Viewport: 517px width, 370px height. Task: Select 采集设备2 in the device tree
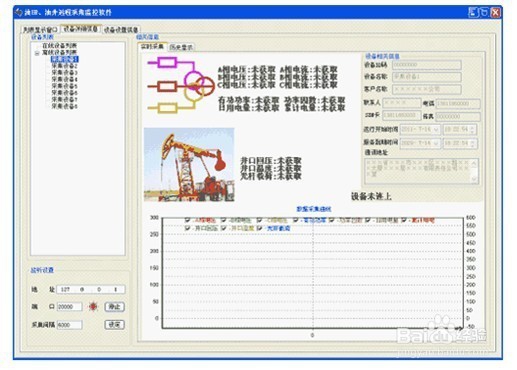point(65,66)
